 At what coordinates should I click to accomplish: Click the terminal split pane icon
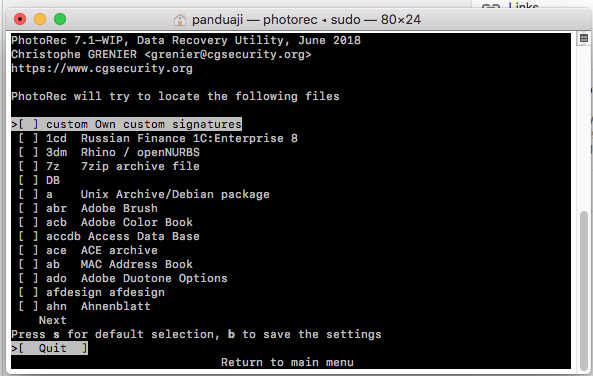(x=584, y=39)
